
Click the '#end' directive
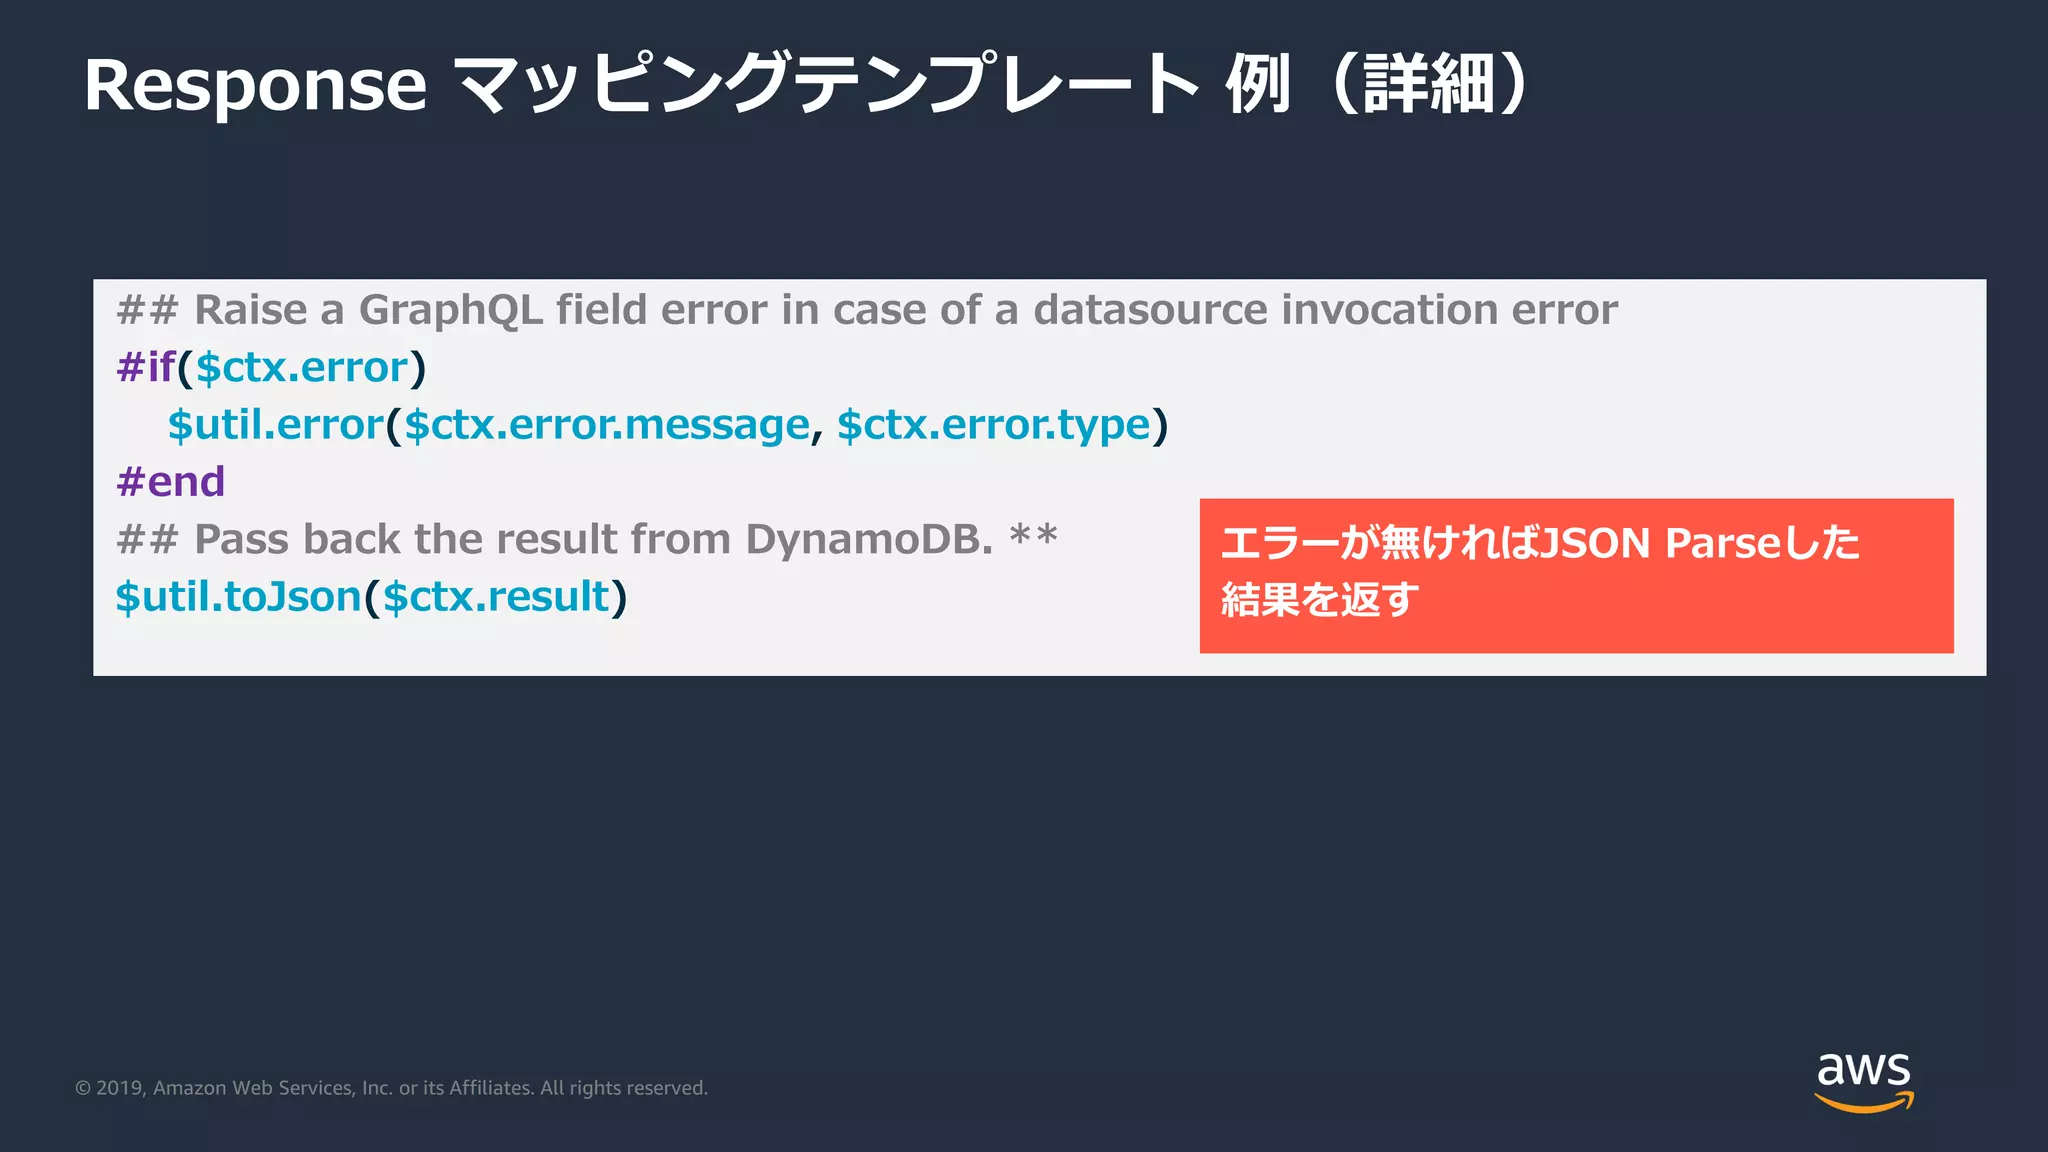171,482
